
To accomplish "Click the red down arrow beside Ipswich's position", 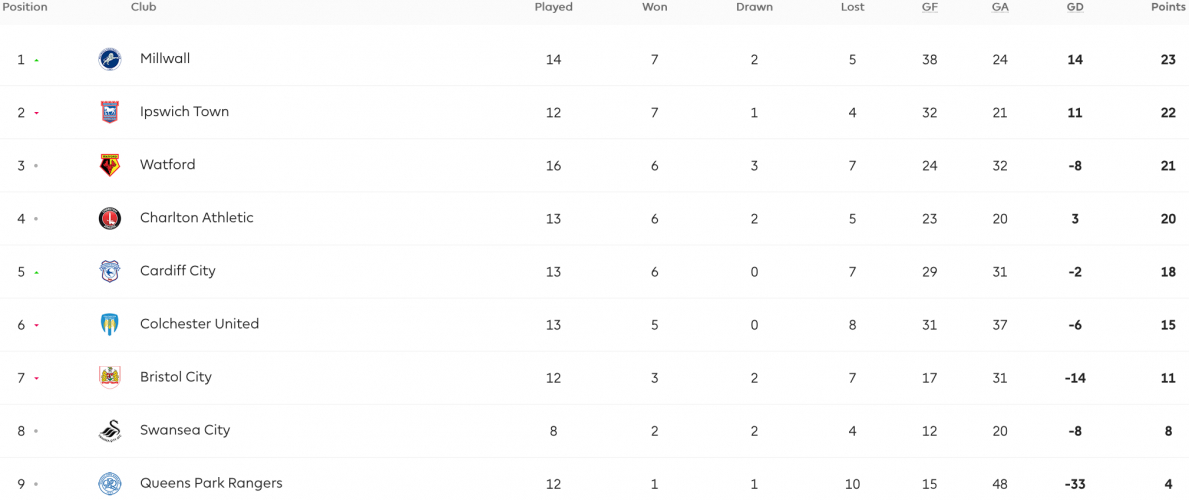I will point(36,113).
